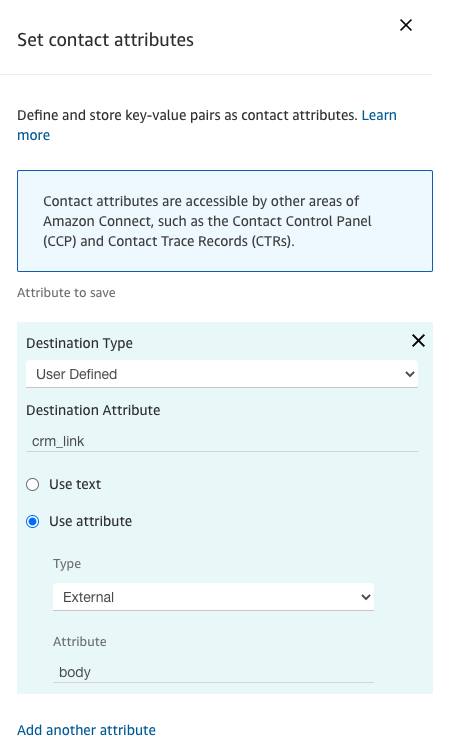Click Add another attribute link
The width and height of the screenshot is (450, 746).
click(x=87, y=730)
